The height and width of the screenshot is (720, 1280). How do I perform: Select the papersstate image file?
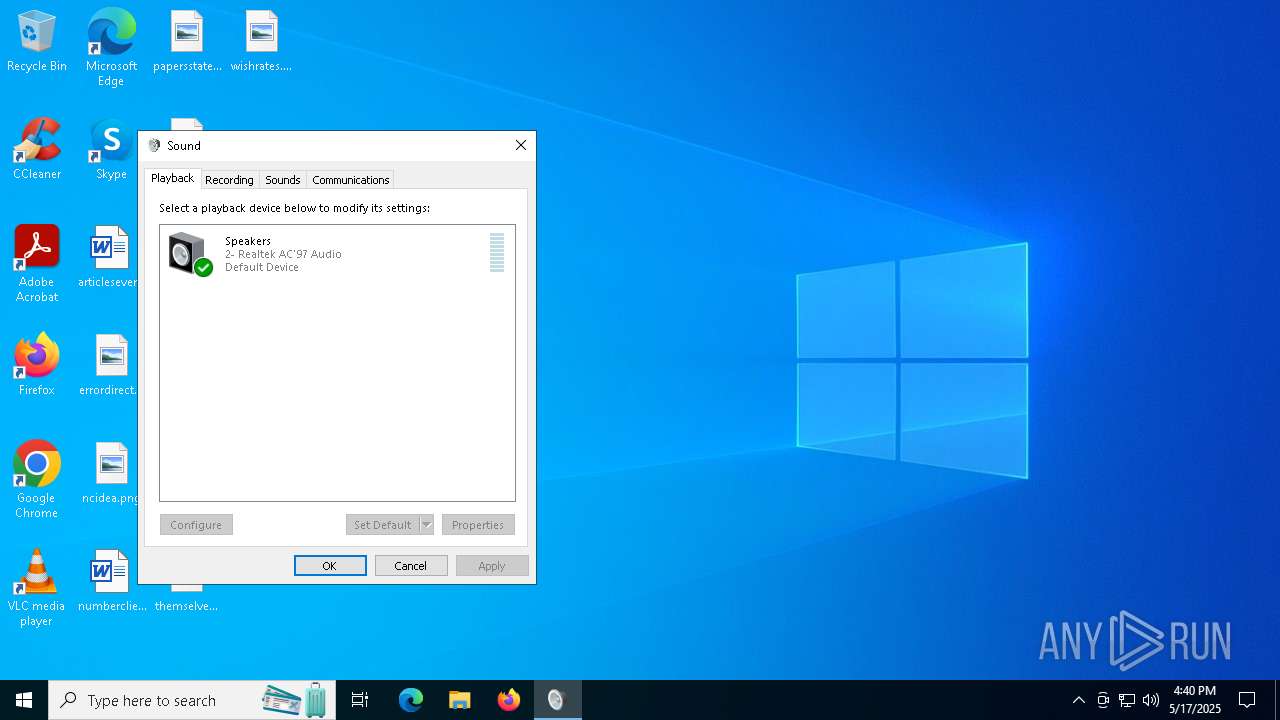click(187, 41)
